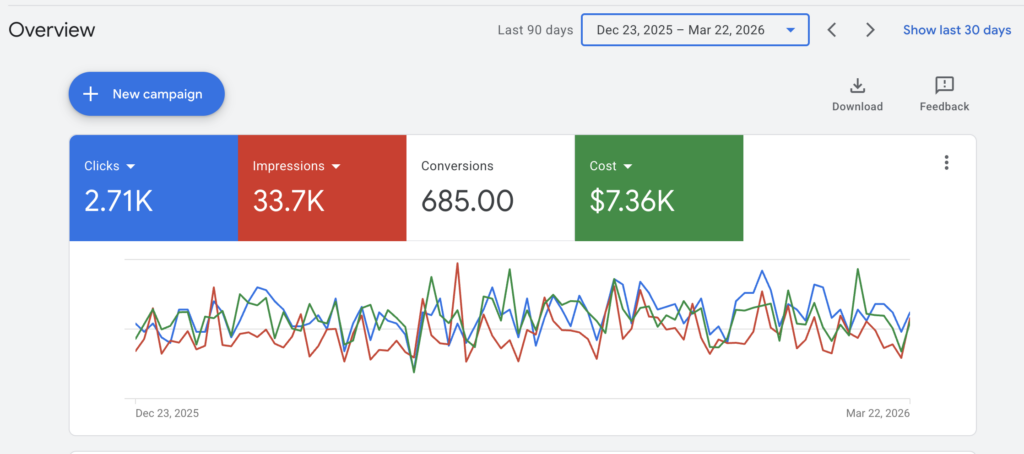
Task: Open the three-dot more options menu
Action: (946, 163)
